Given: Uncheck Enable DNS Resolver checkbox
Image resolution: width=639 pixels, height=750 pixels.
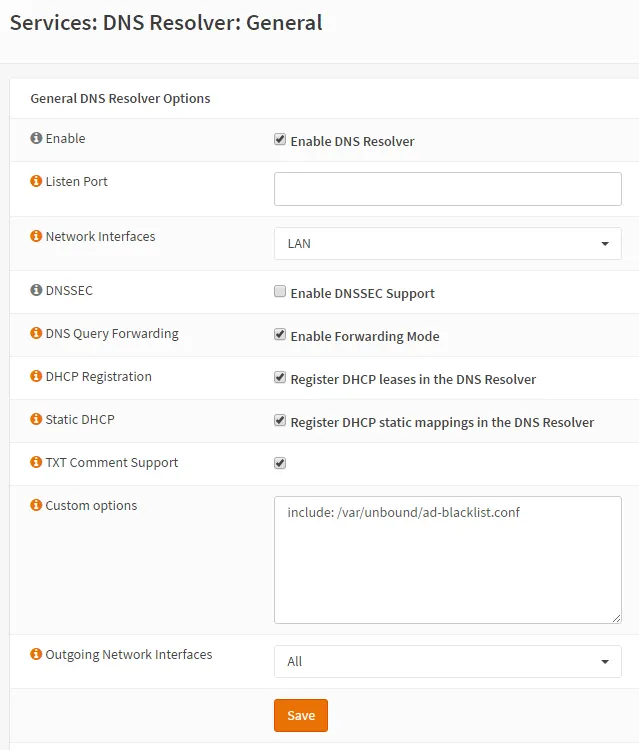Looking at the screenshot, I should click(x=280, y=140).
